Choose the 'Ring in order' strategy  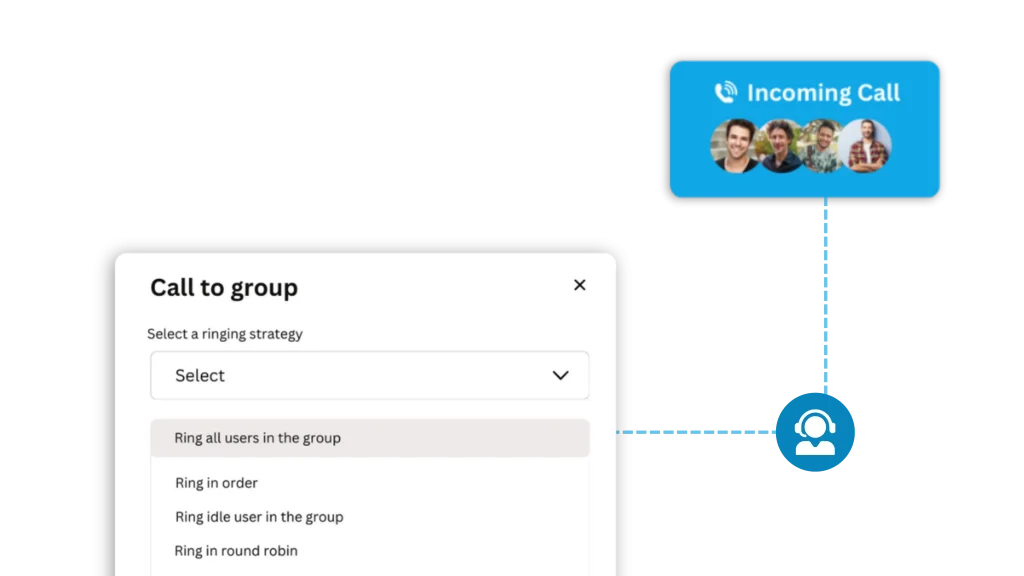point(216,483)
